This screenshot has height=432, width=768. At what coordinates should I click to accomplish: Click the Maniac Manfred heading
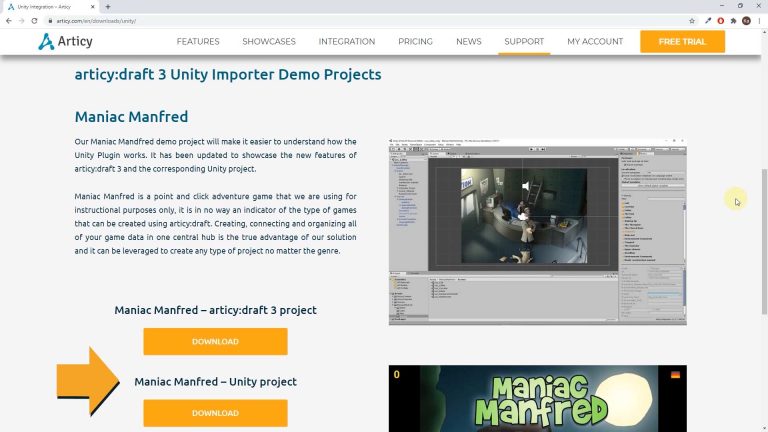pos(131,117)
